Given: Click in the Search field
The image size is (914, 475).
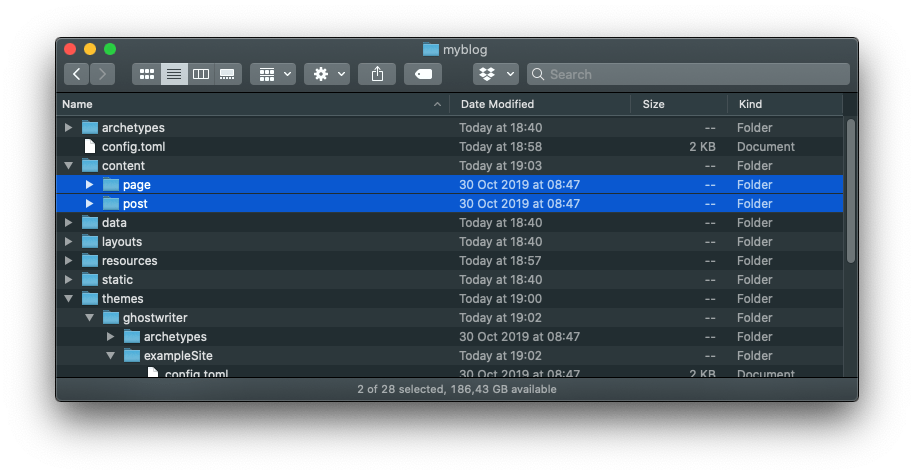Looking at the screenshot, I should pyautogui.click(x=690, y=74).
